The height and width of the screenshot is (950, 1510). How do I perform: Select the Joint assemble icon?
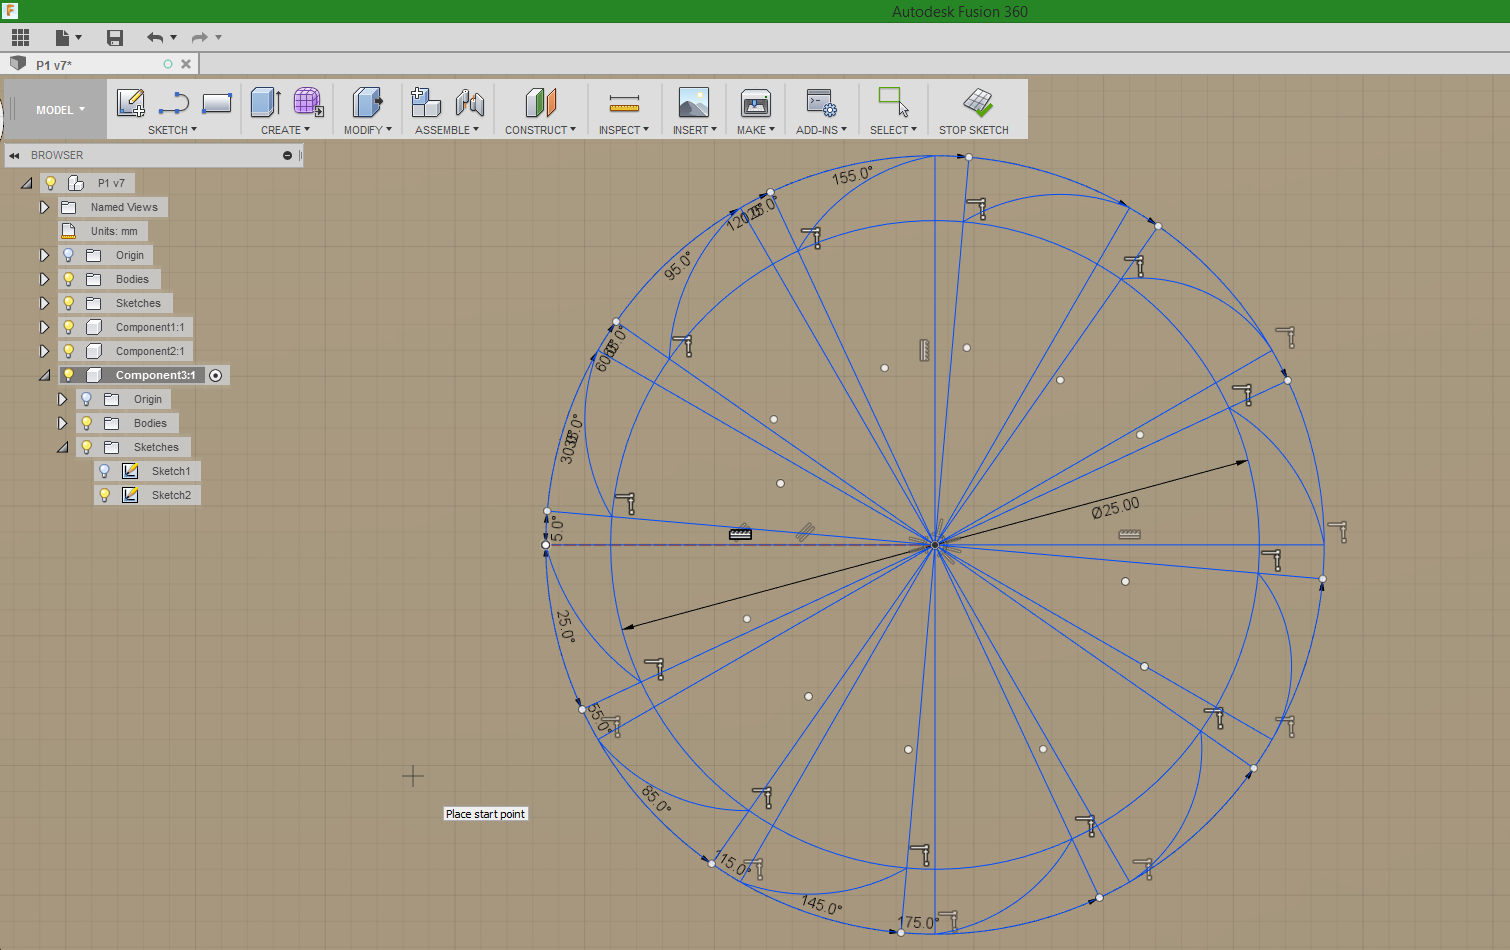469,102
